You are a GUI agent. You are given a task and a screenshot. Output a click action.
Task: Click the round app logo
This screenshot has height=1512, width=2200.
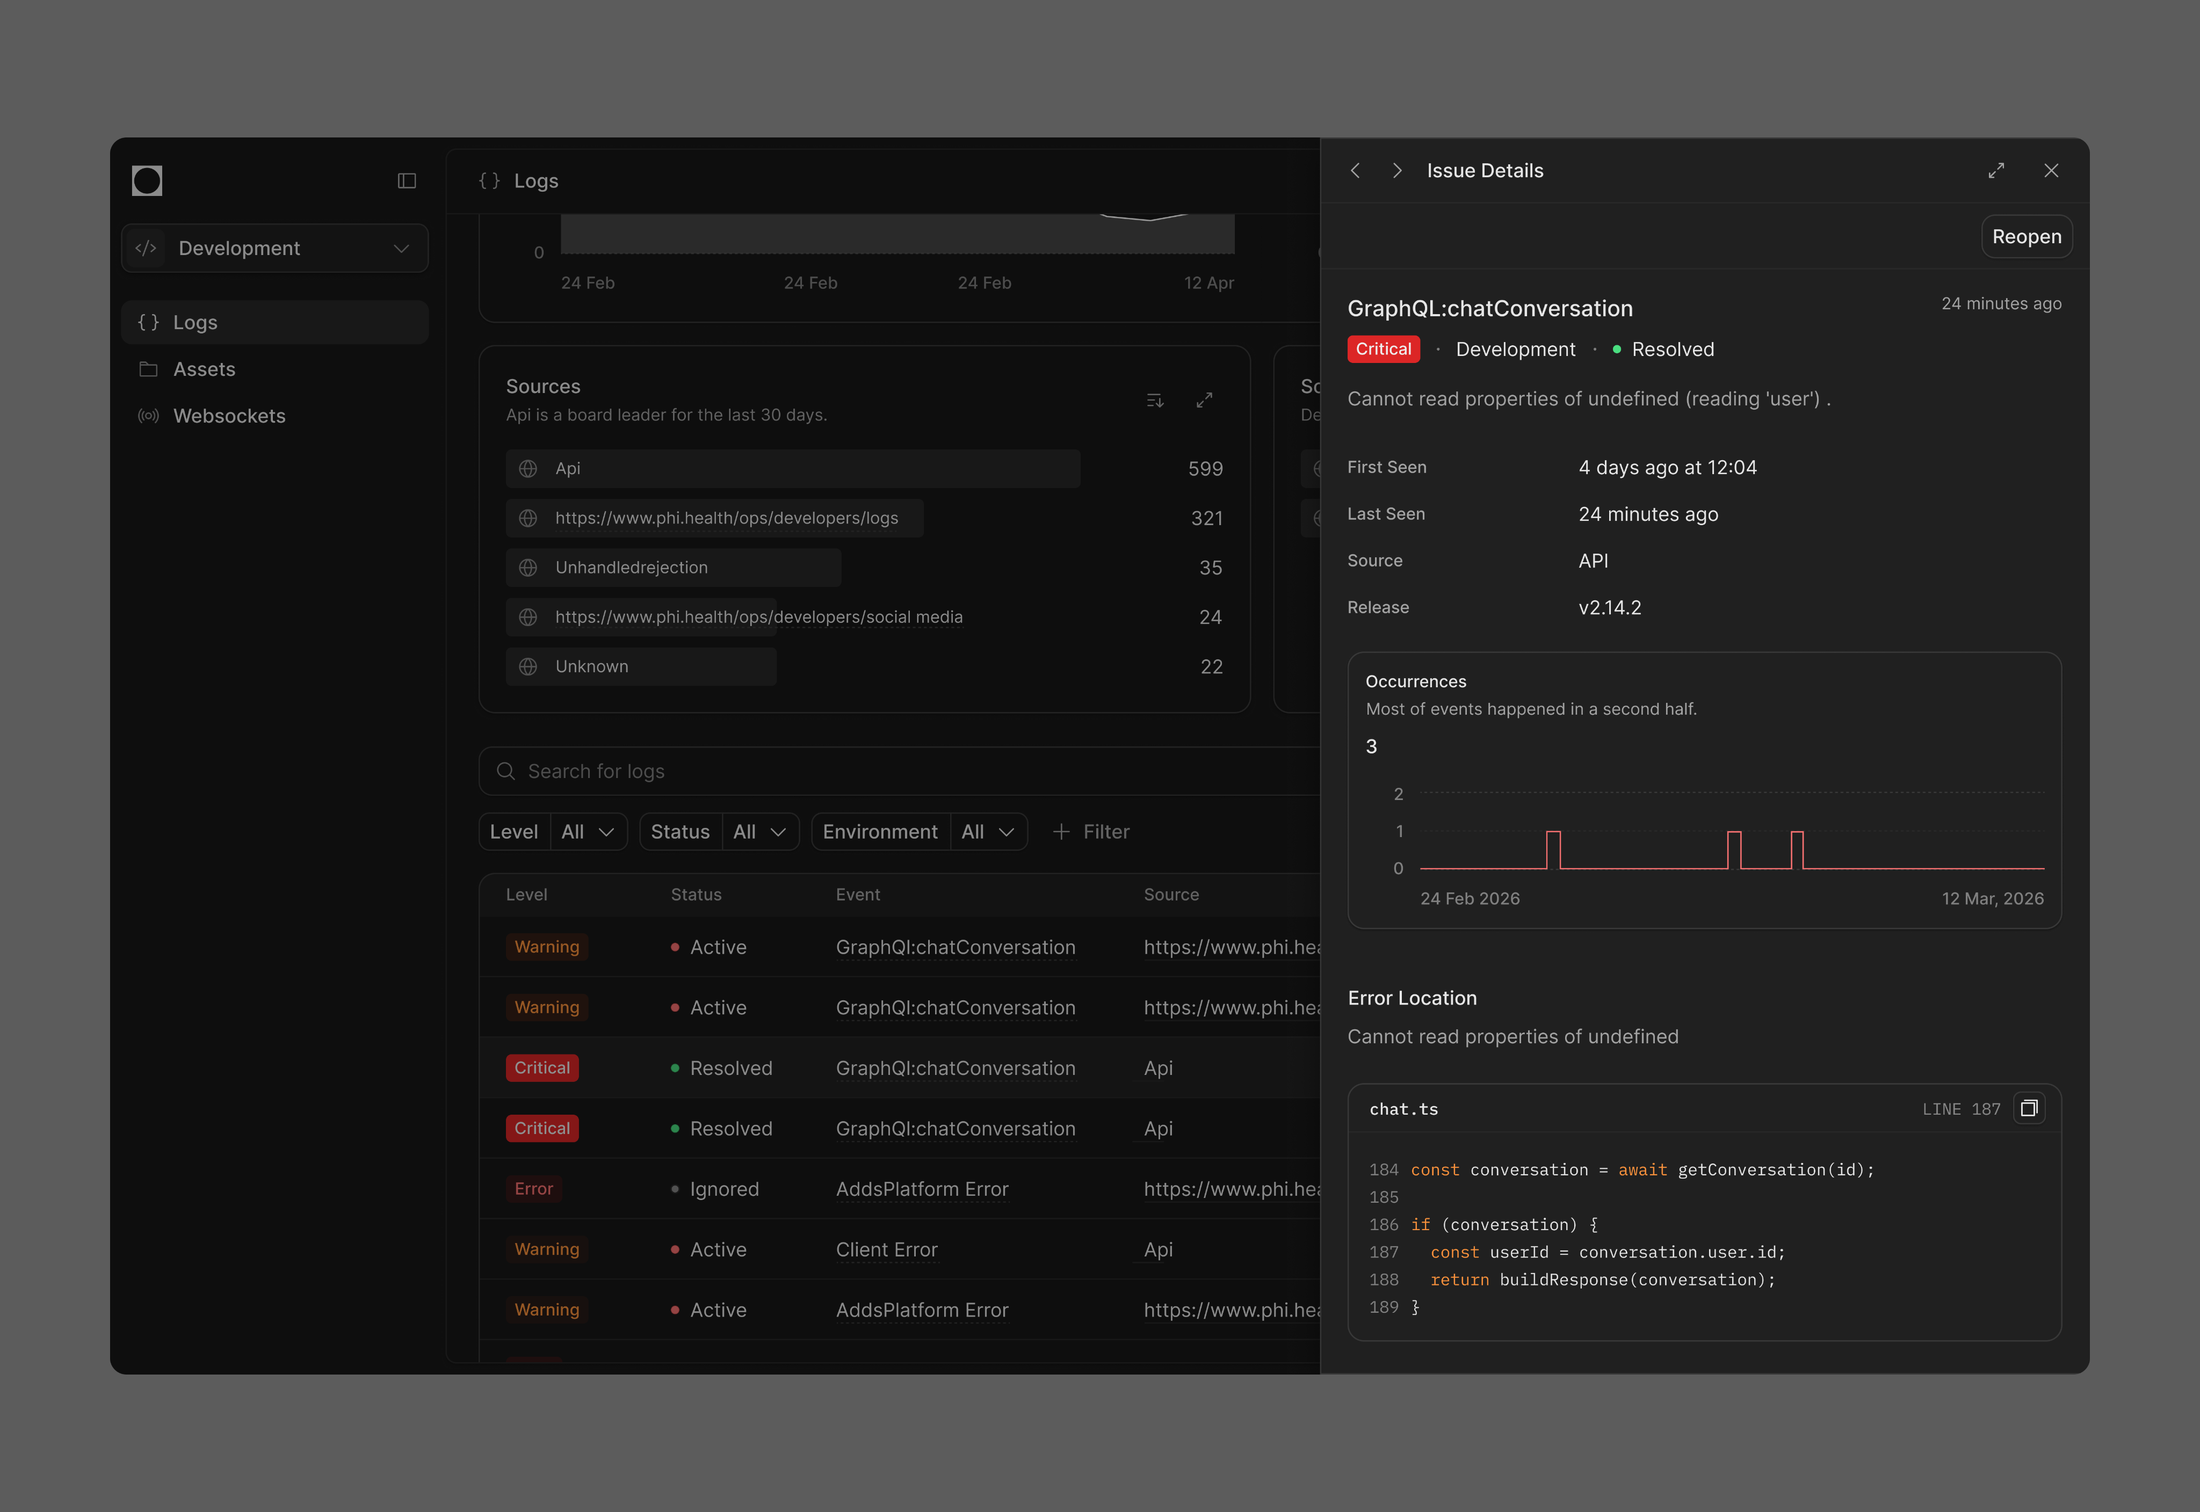pyautogui.click(x=147, y=181)
